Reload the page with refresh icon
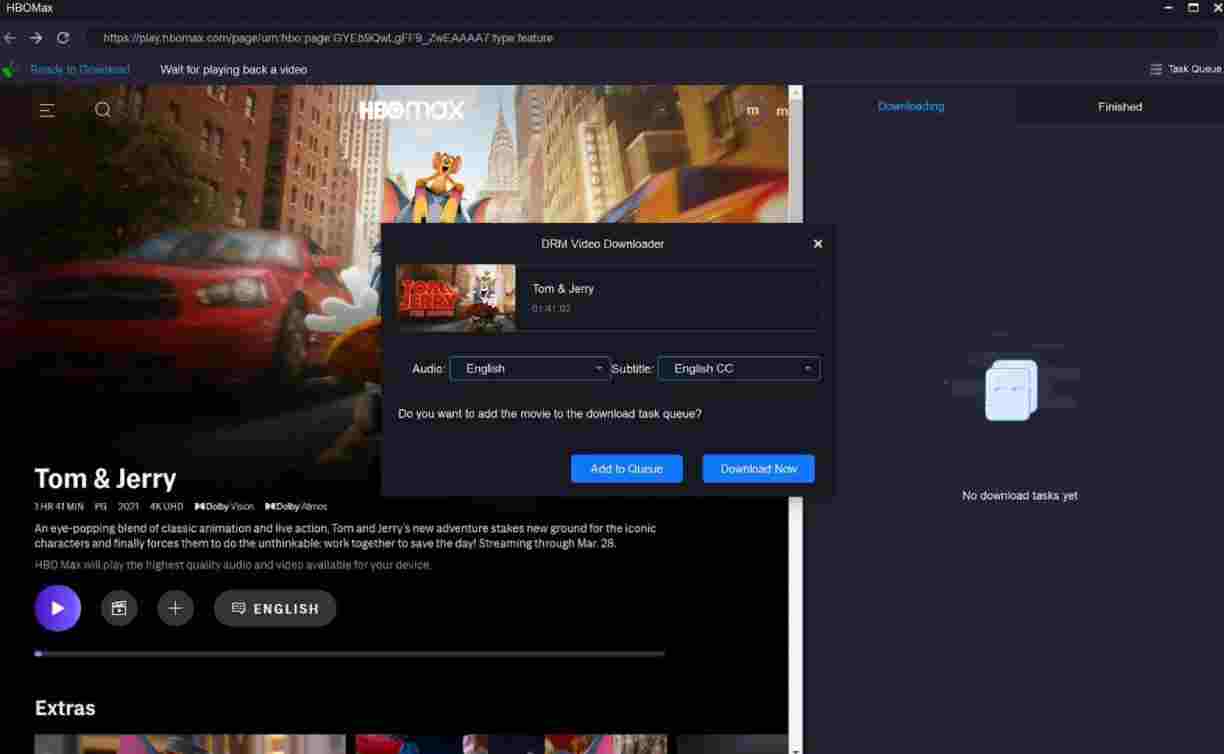 63,38
